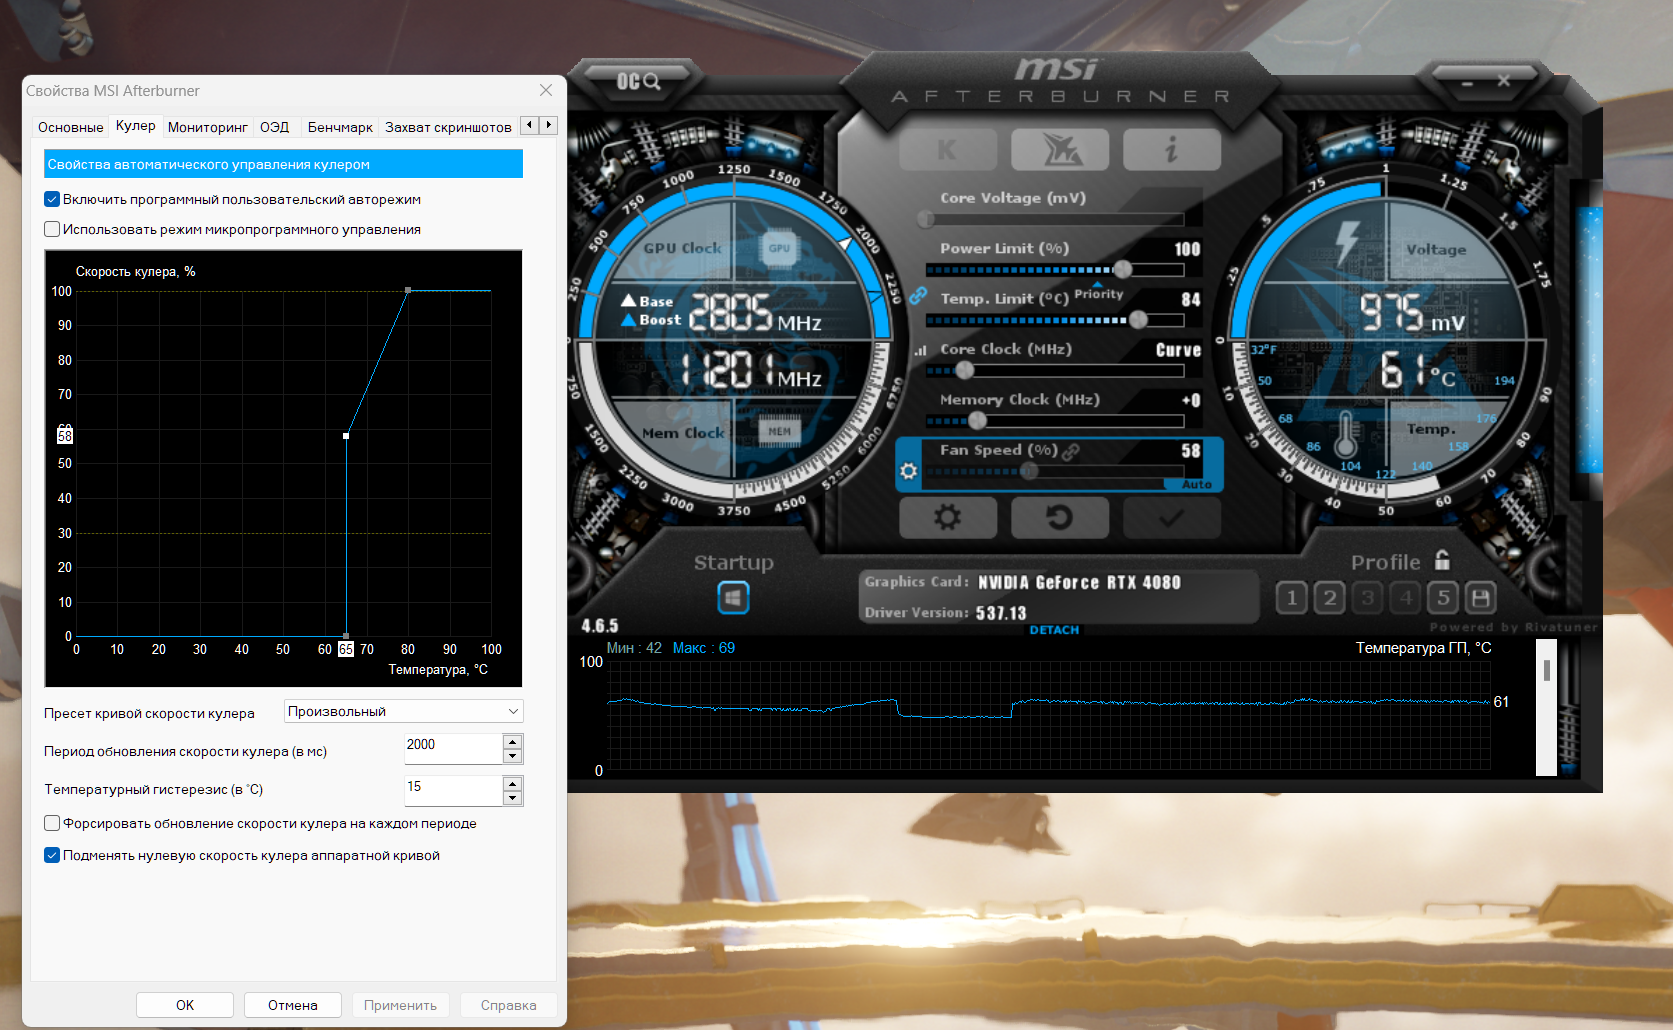The image size is (1673, 1030).
Task: Click the MSI dragon logo button
Action: (1060, 150)
